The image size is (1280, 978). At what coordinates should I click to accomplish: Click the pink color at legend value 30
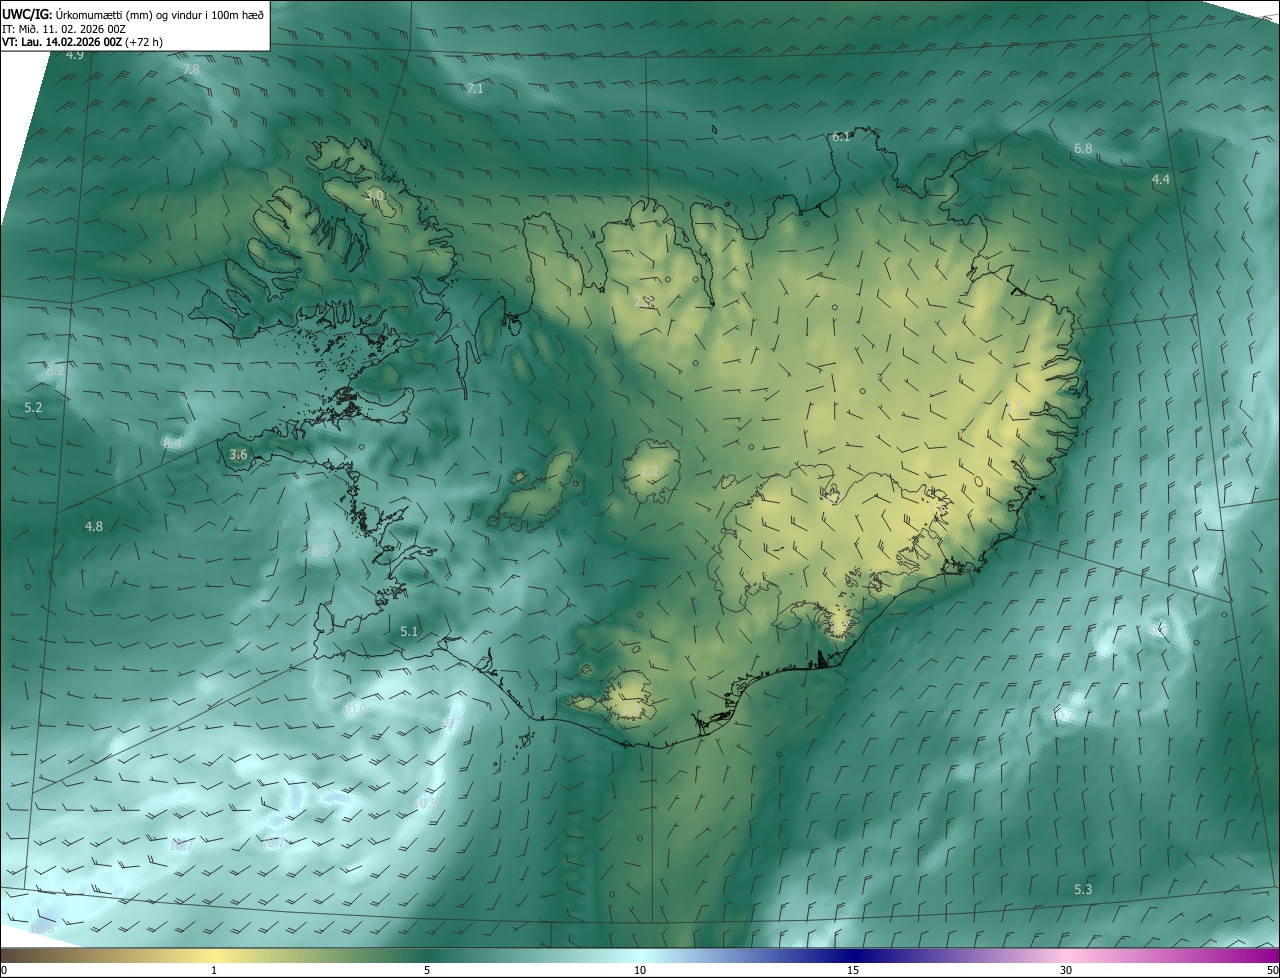1066,957
